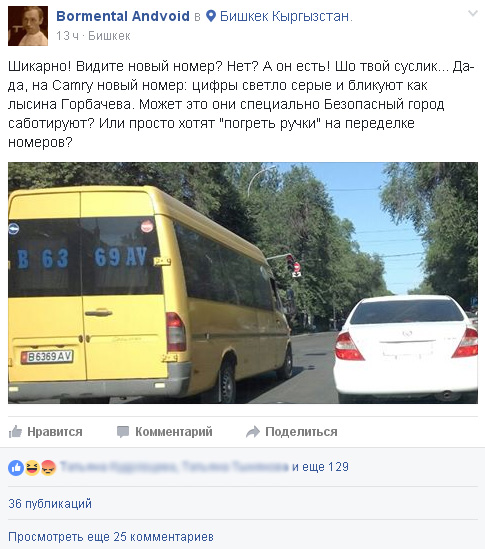This screenshot has height=549, width=485.
Task: Expand the post options chevron dropdown
Action: [473, 13]
